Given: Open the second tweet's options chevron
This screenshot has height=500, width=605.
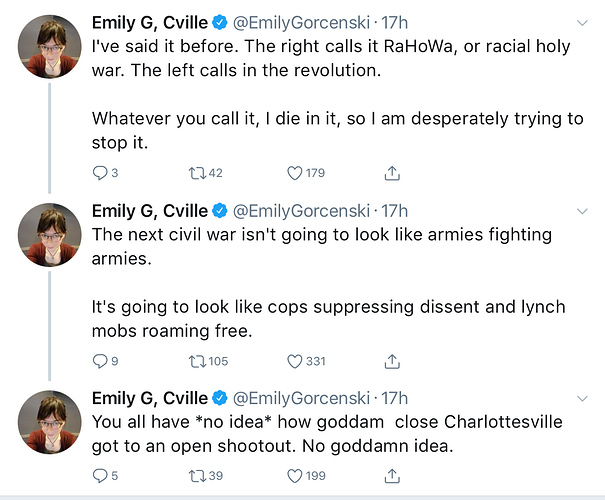Looking at the screenshot, I should (582, 211).
